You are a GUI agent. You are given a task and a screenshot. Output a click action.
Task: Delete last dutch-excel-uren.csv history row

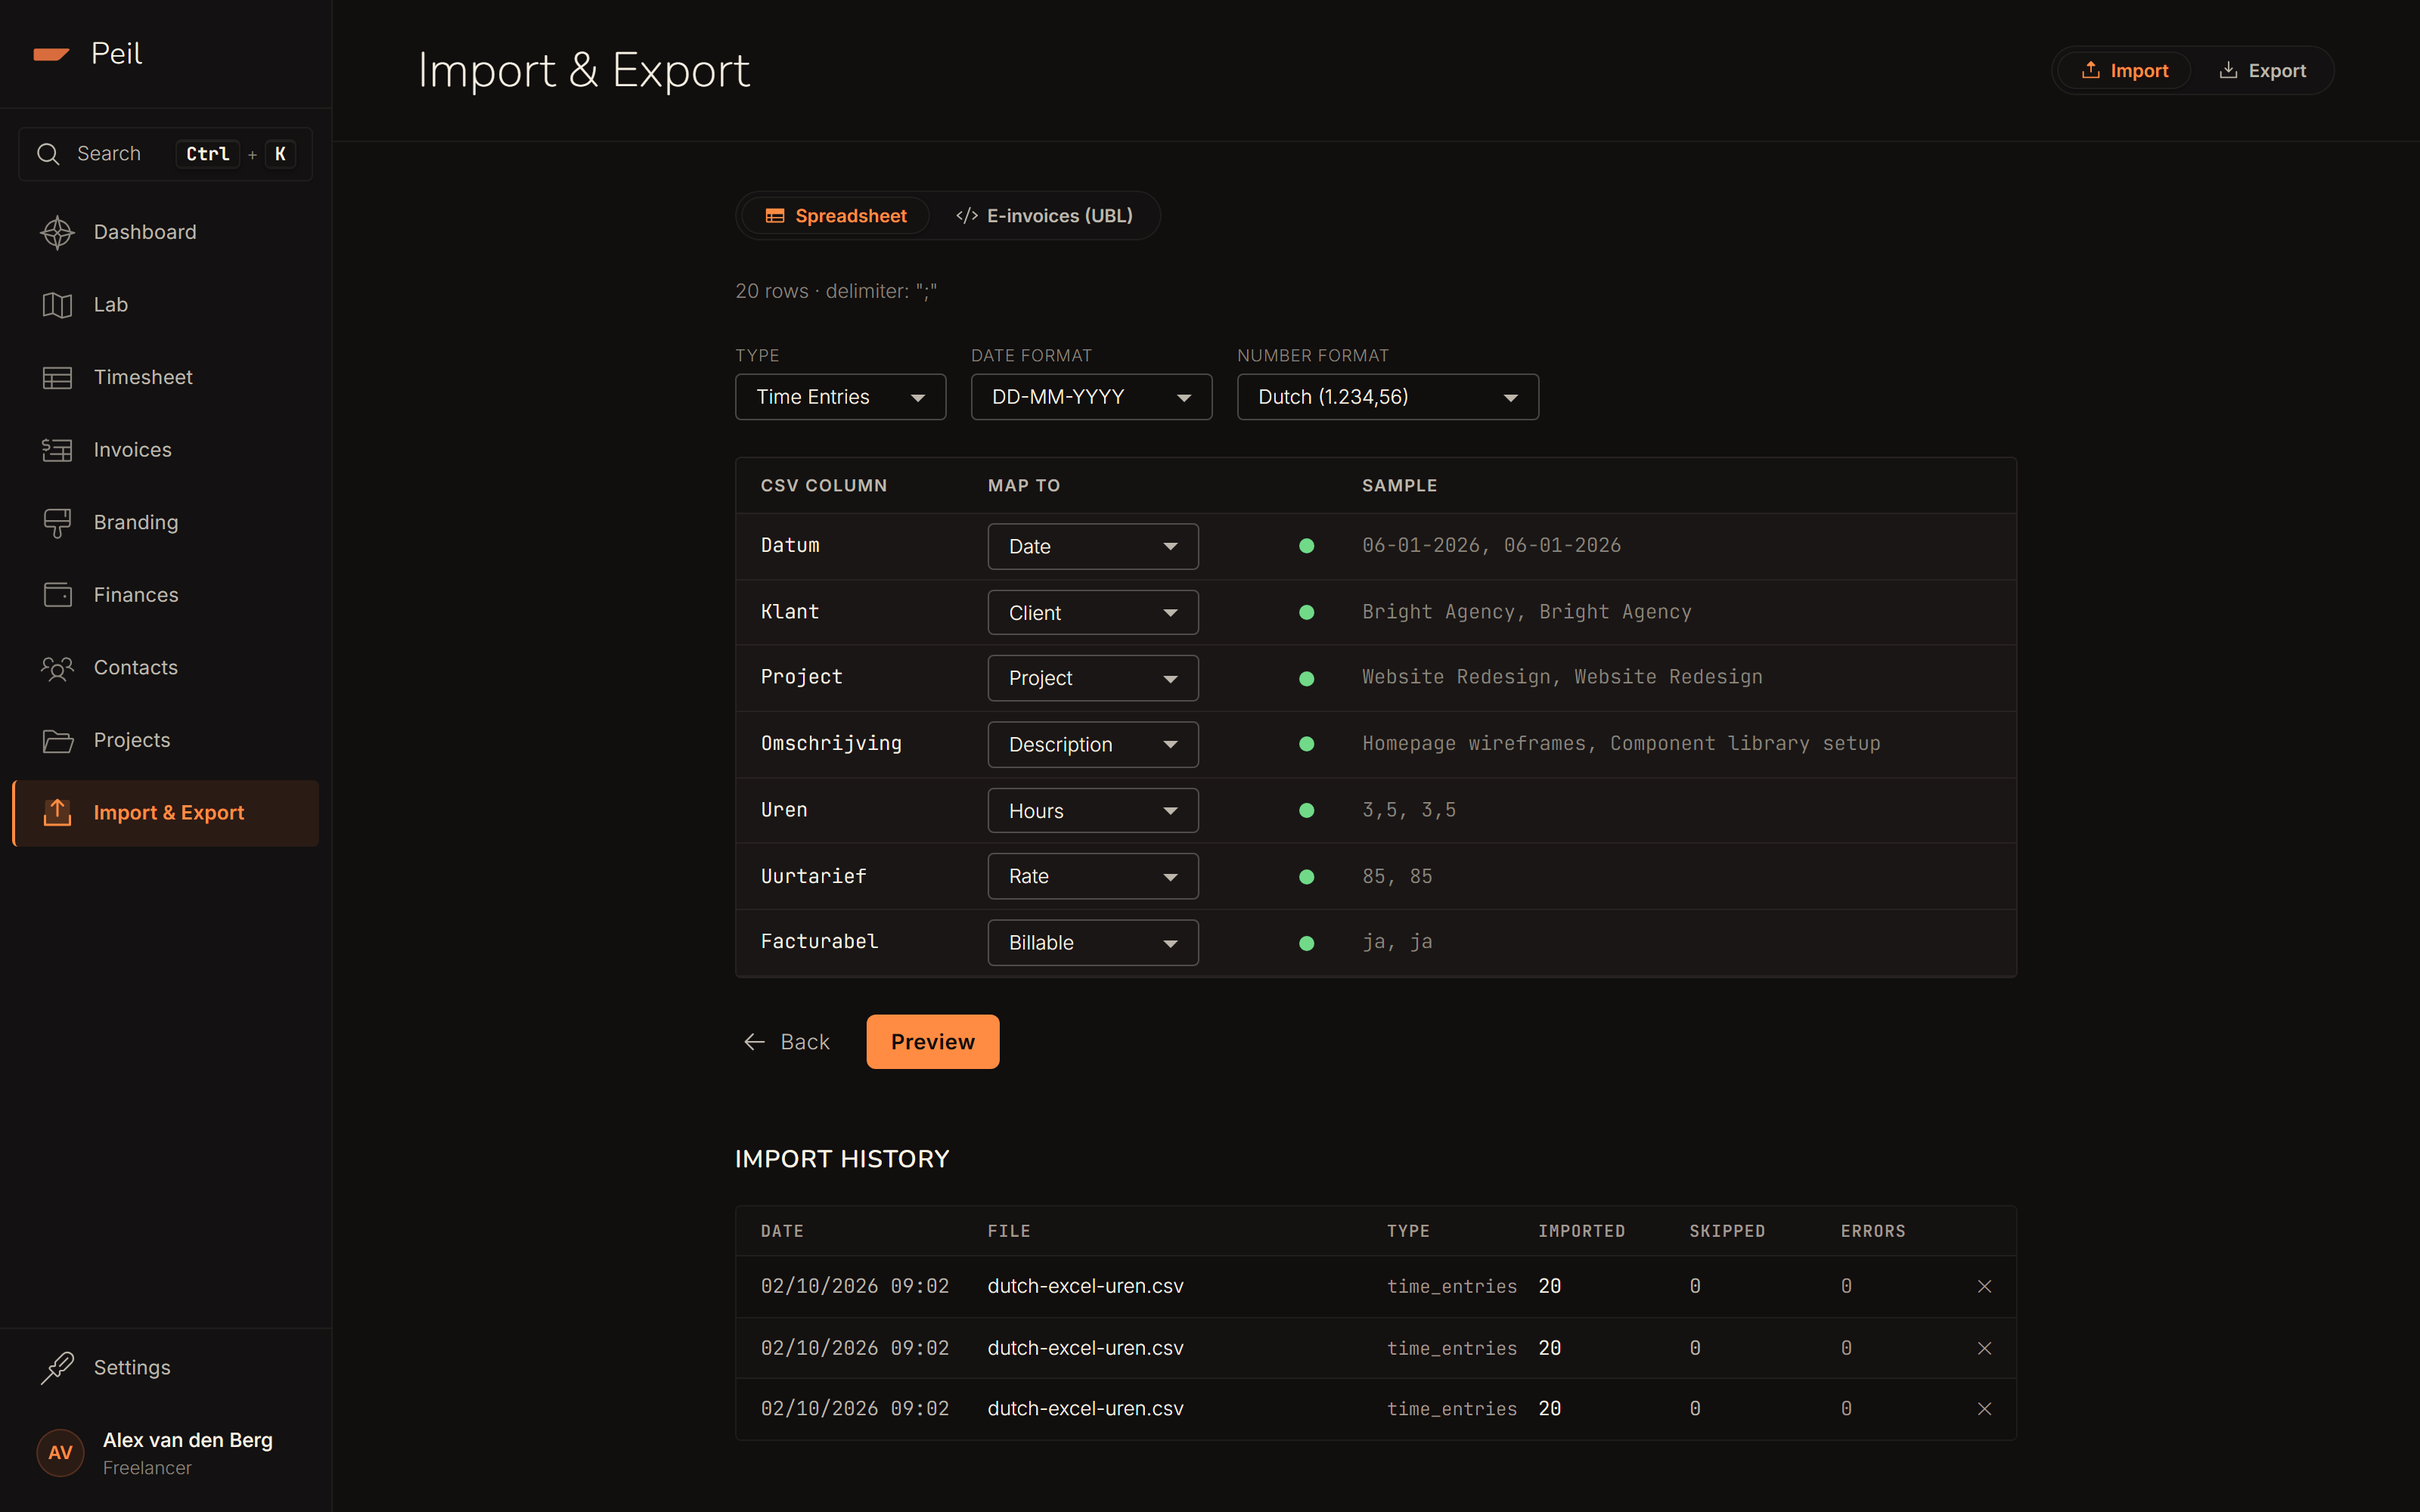click(x=1984, y=1408)
